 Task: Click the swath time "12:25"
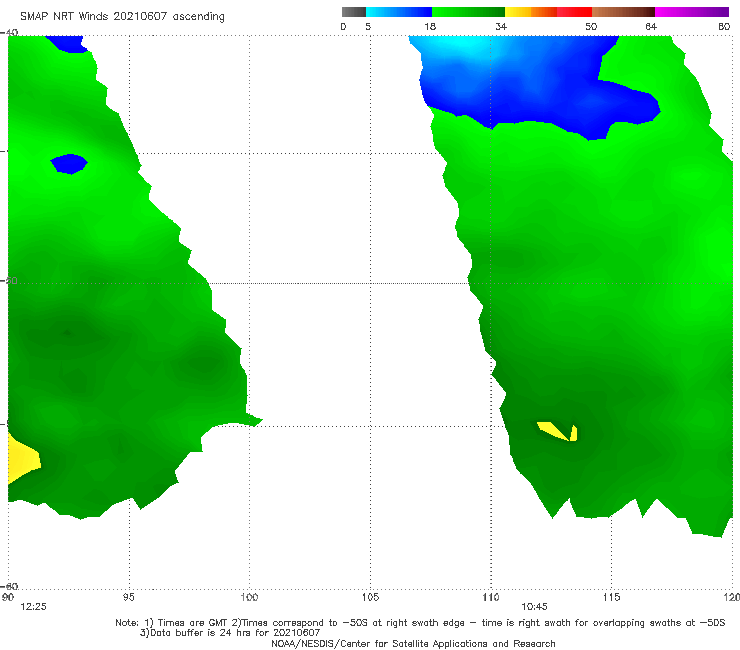(x=33, y=607)
